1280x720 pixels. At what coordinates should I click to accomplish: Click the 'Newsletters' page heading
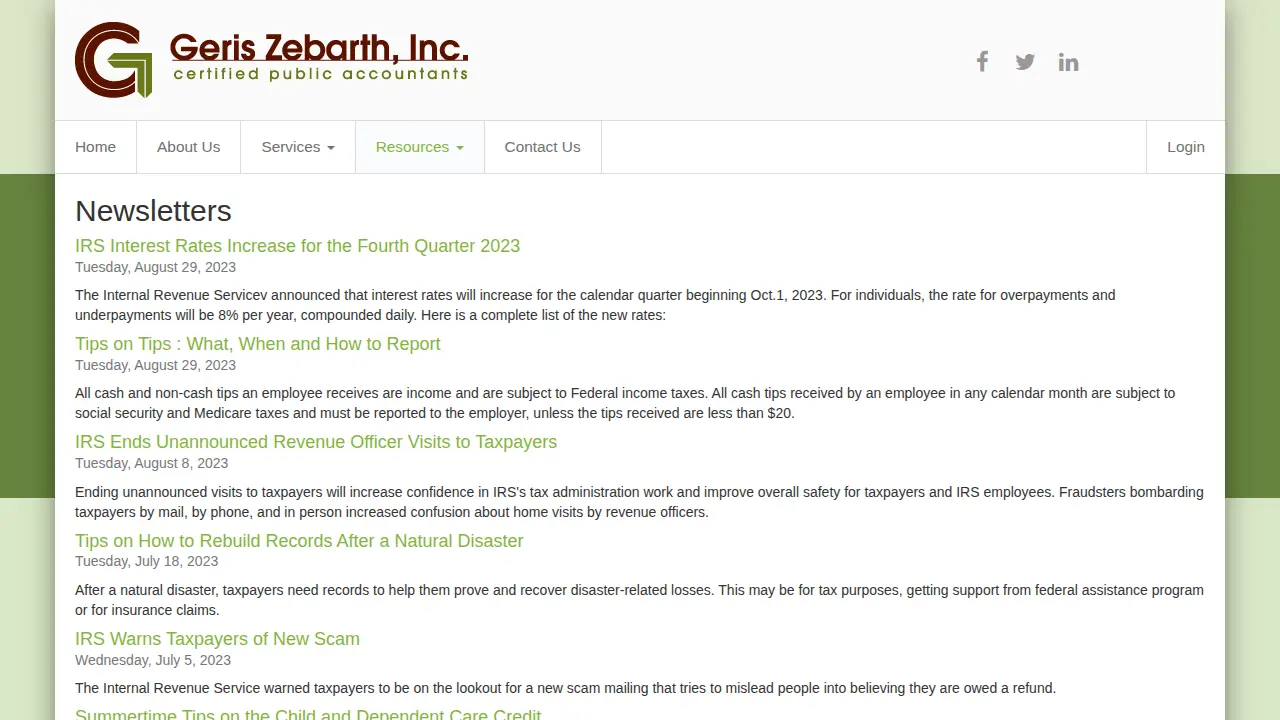[153, 211]
